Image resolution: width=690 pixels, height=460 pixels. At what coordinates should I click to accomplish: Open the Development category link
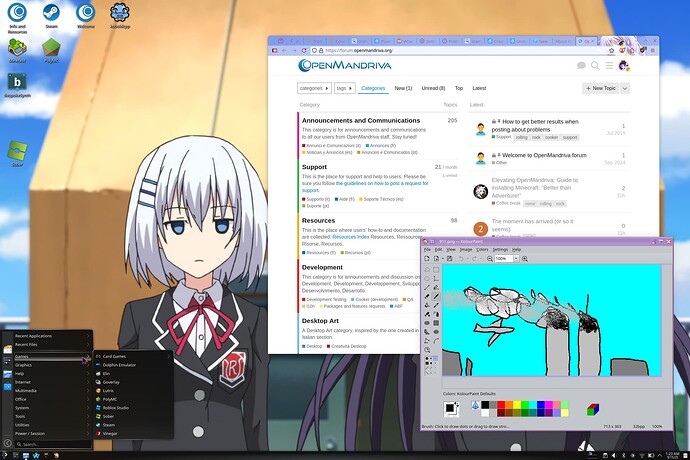322,267
